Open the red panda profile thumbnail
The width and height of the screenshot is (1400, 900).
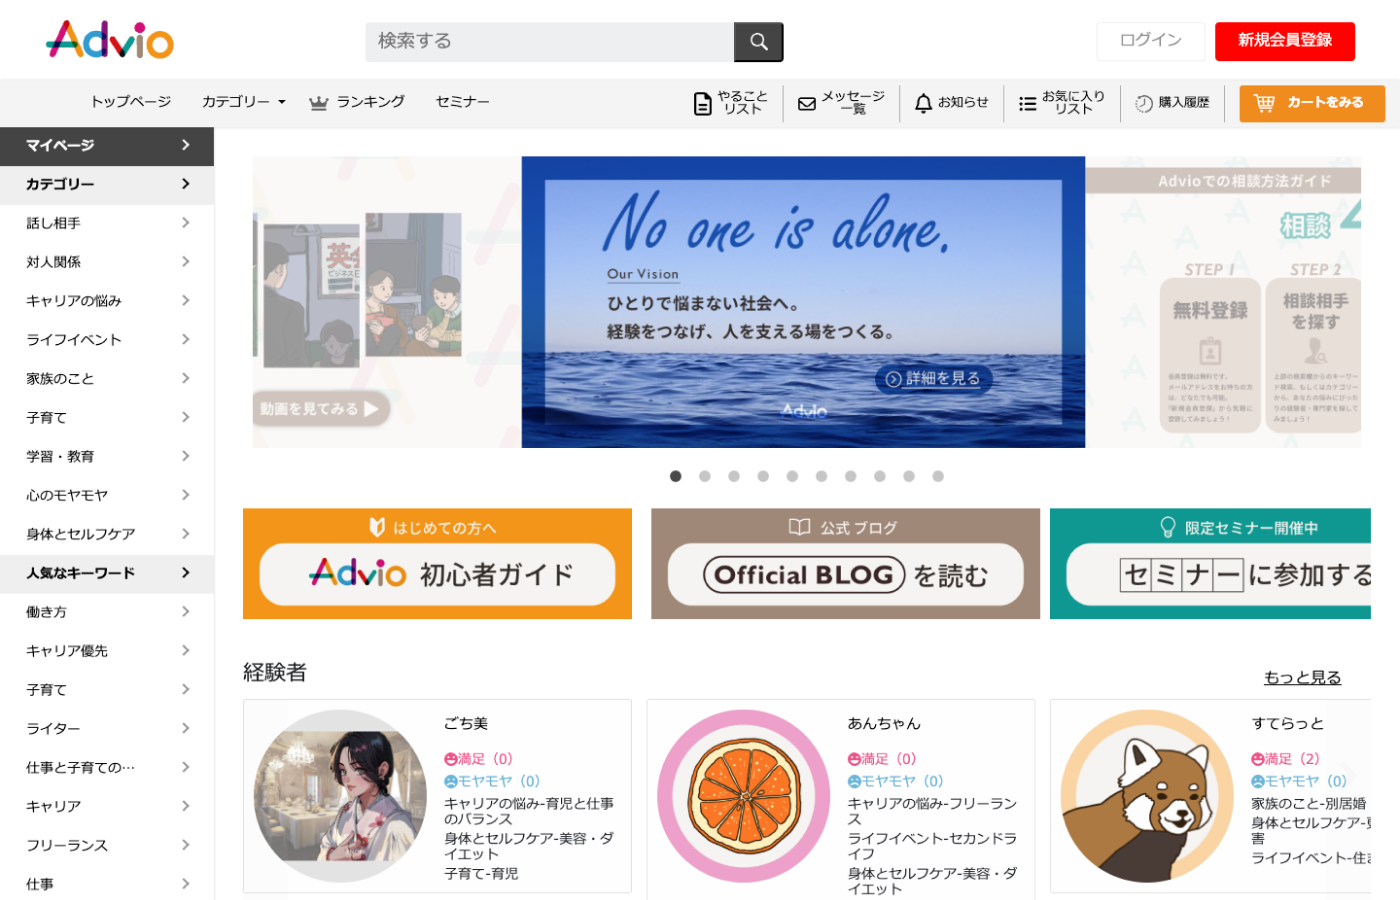coord(1146,796)
